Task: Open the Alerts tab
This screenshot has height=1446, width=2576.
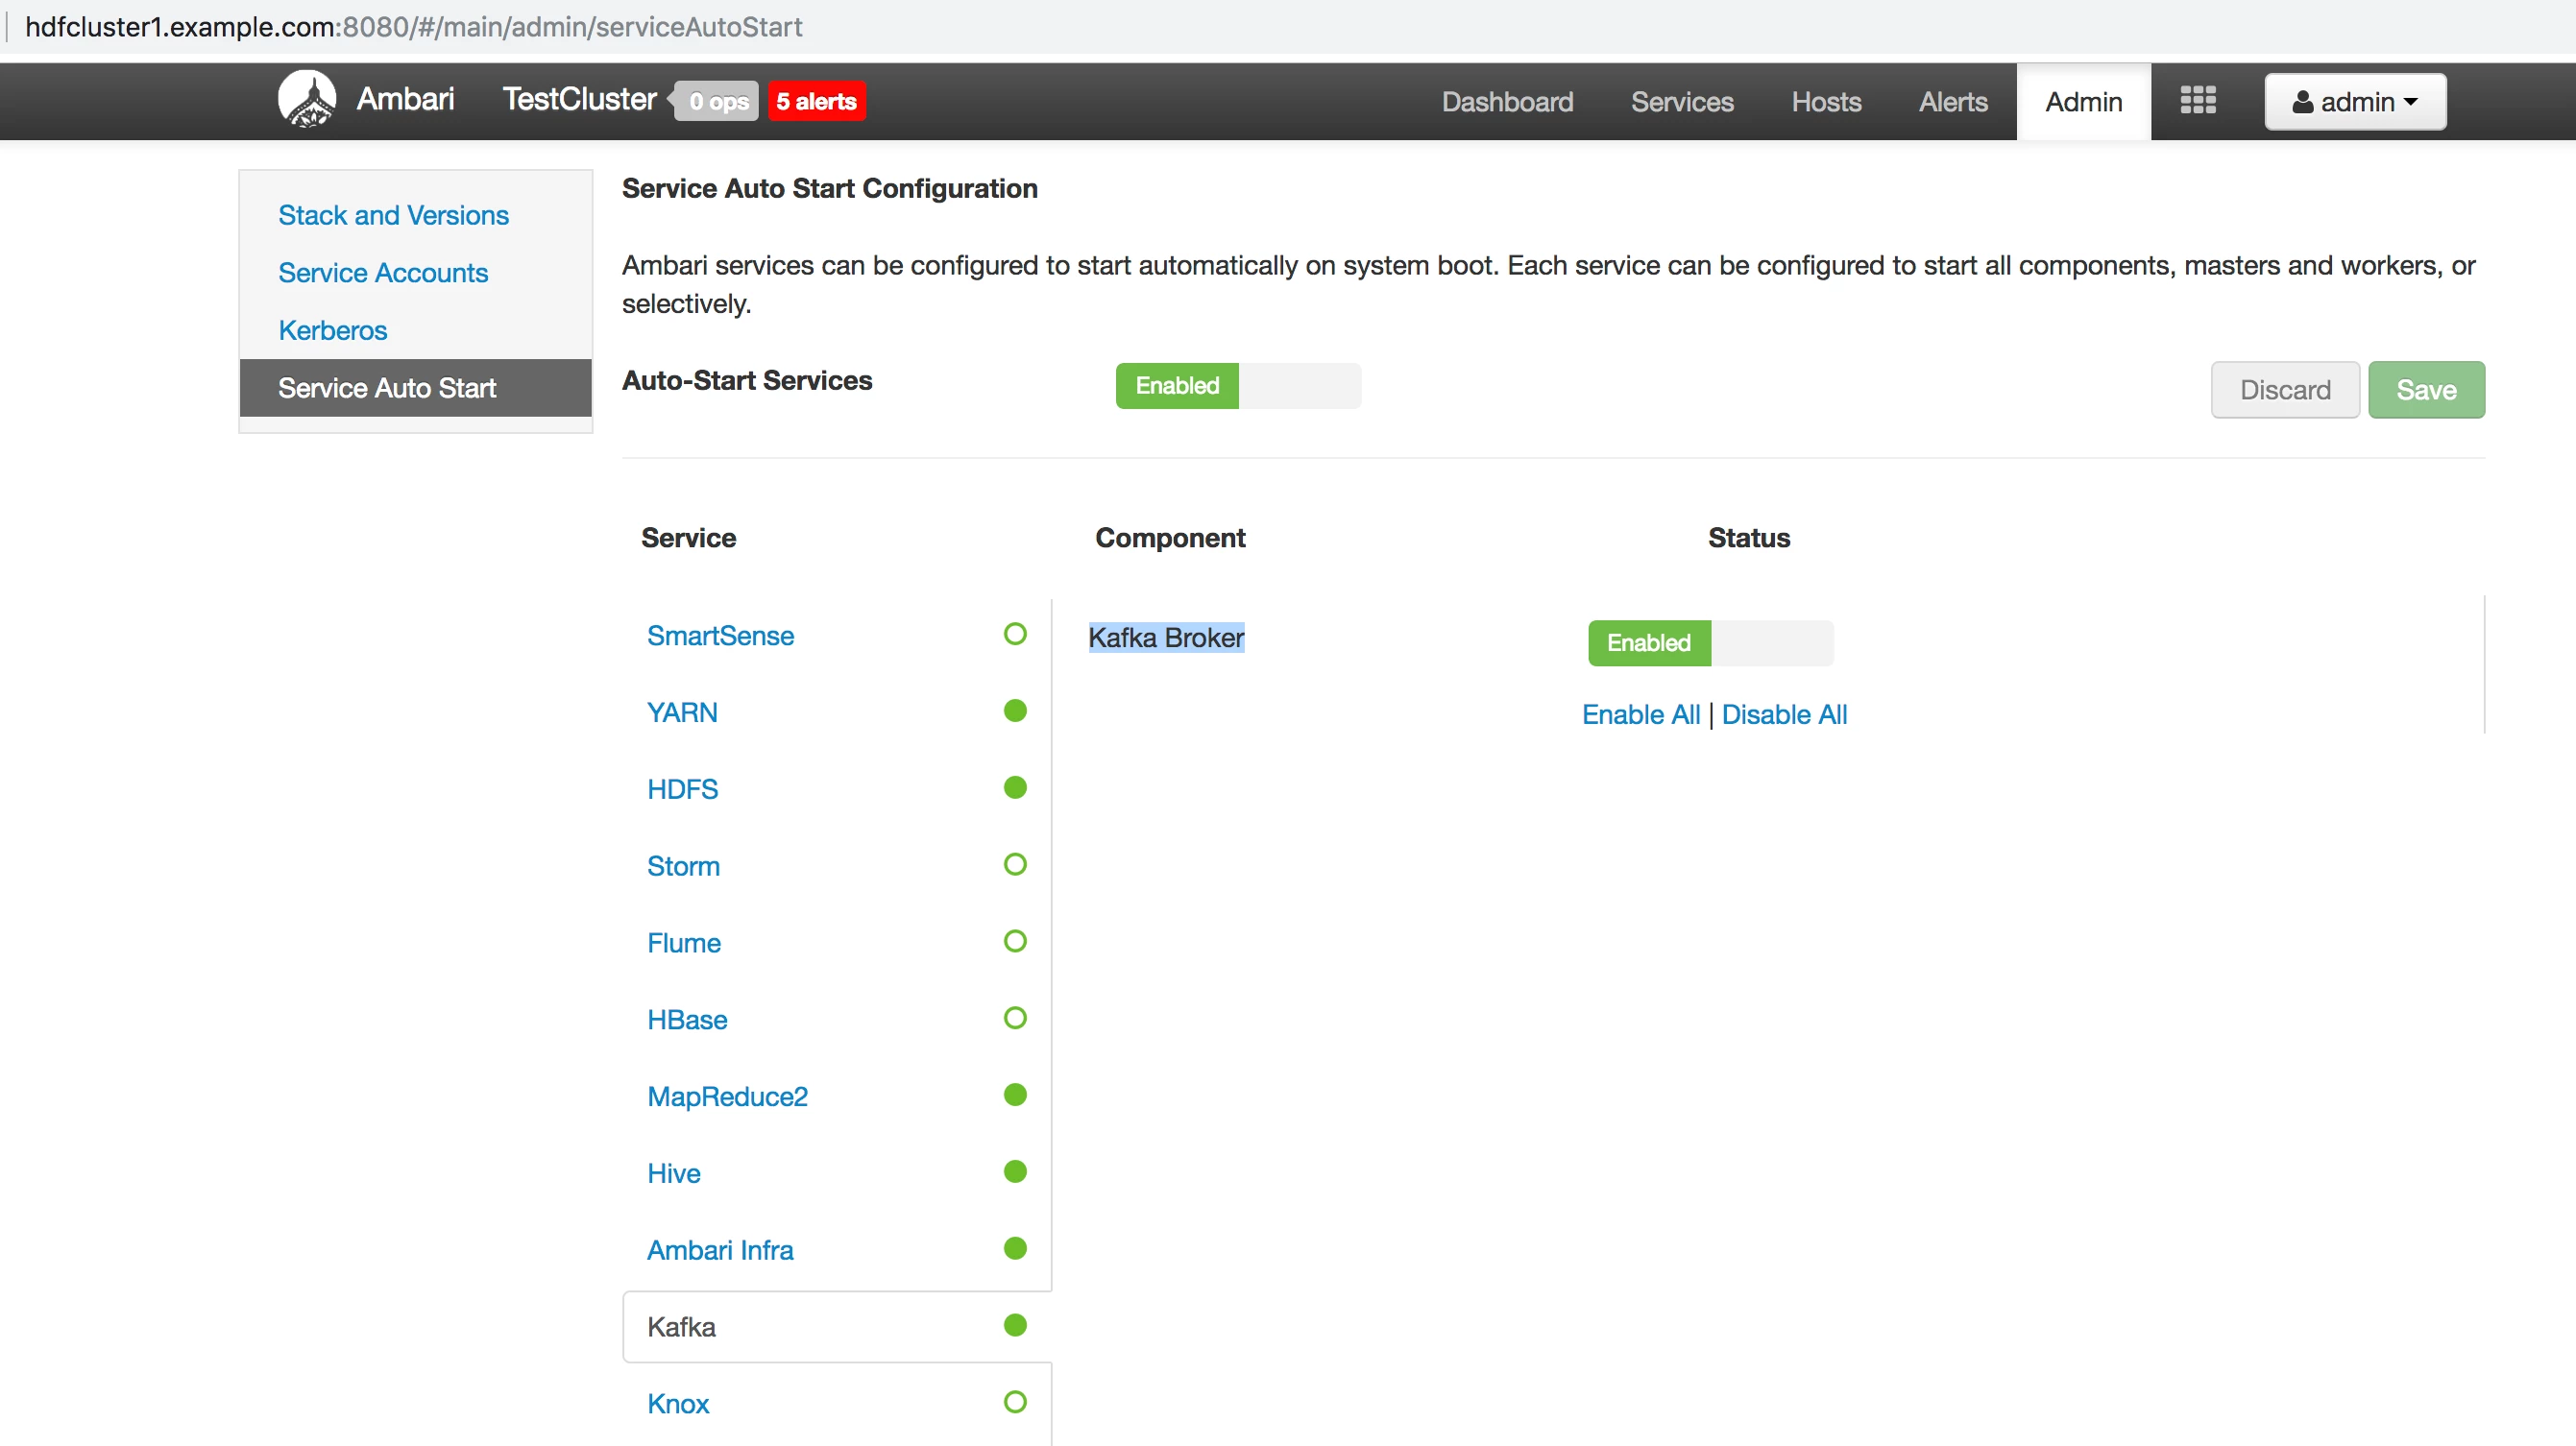Action: [x=1953, y=102]
